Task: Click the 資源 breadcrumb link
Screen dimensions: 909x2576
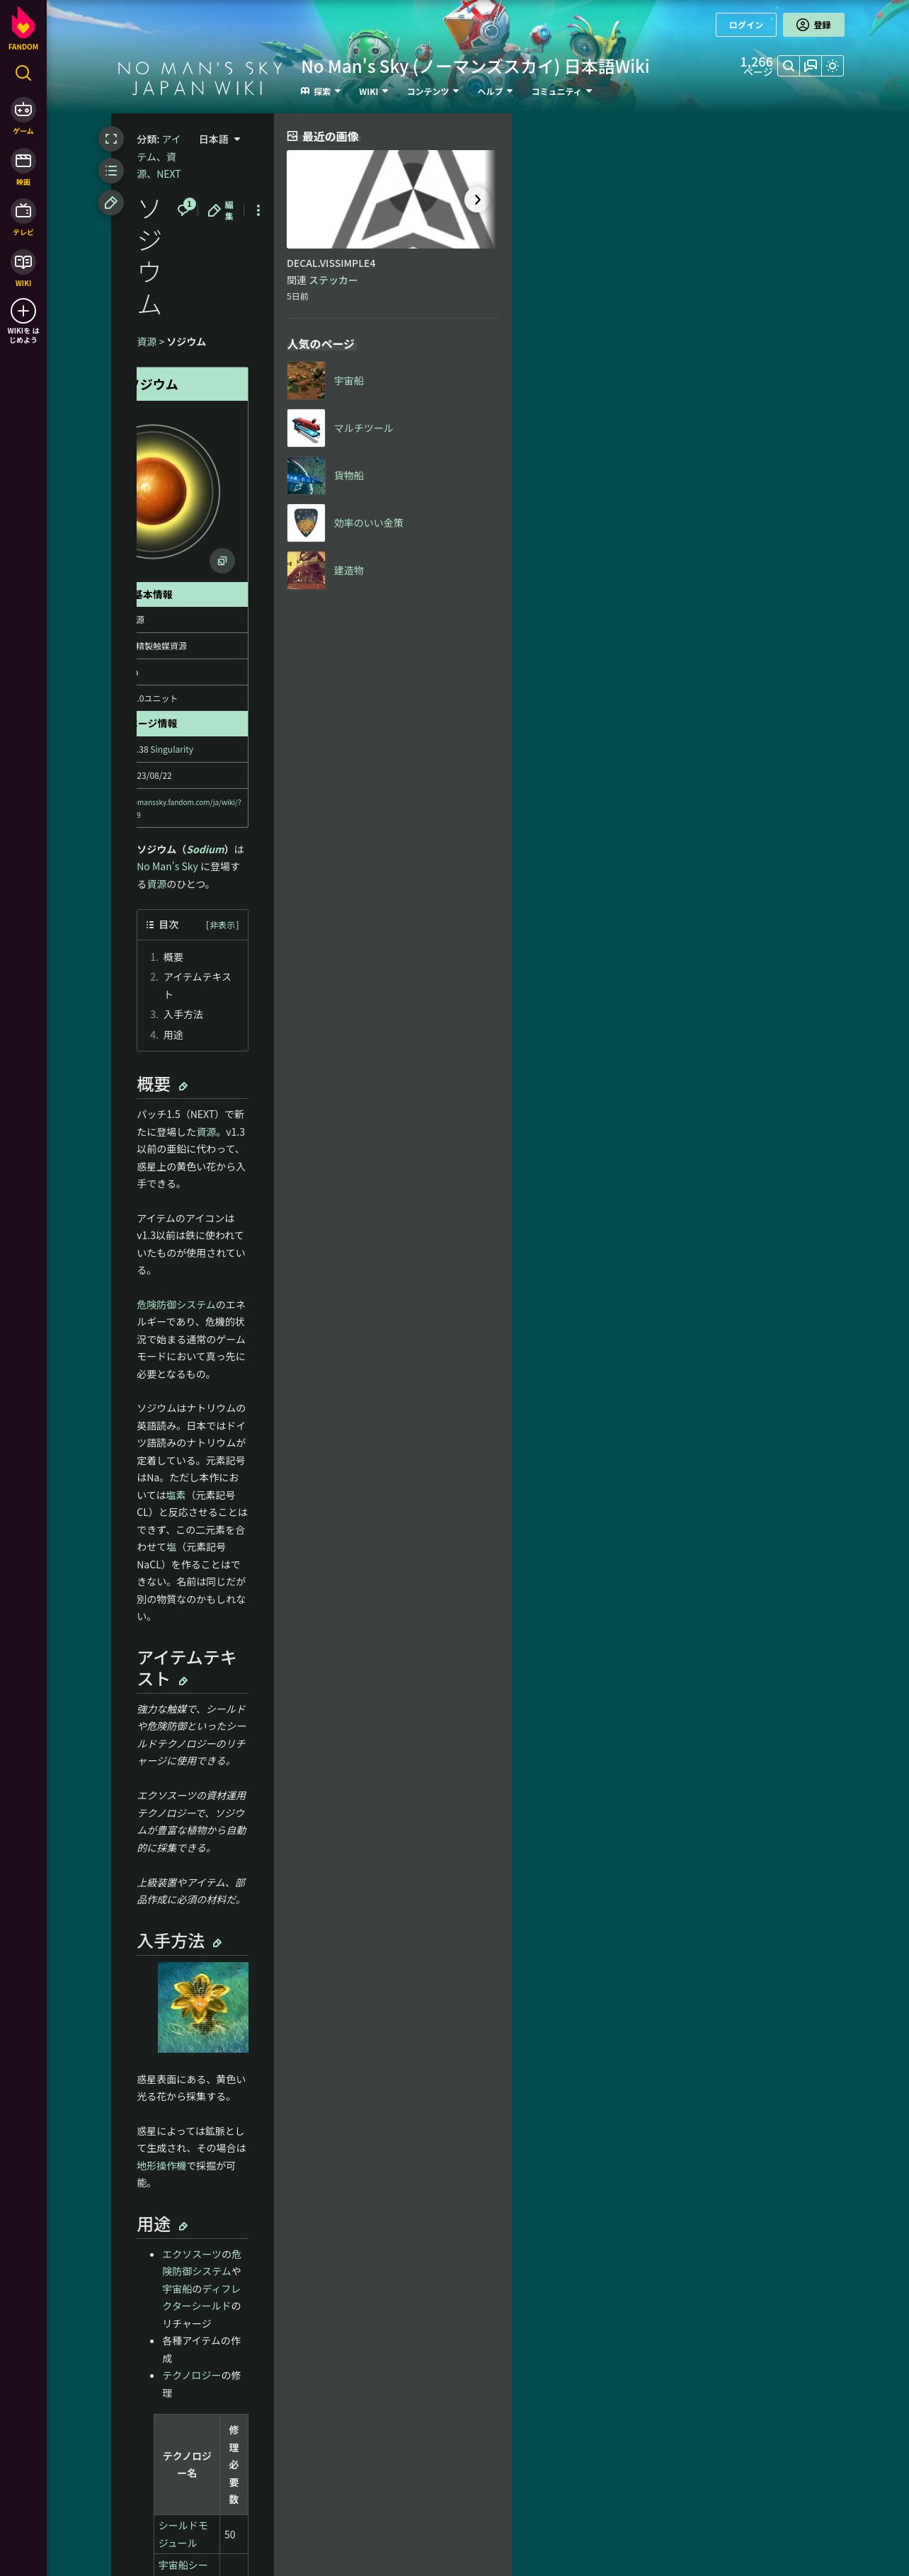Action: tap(147, 342)
